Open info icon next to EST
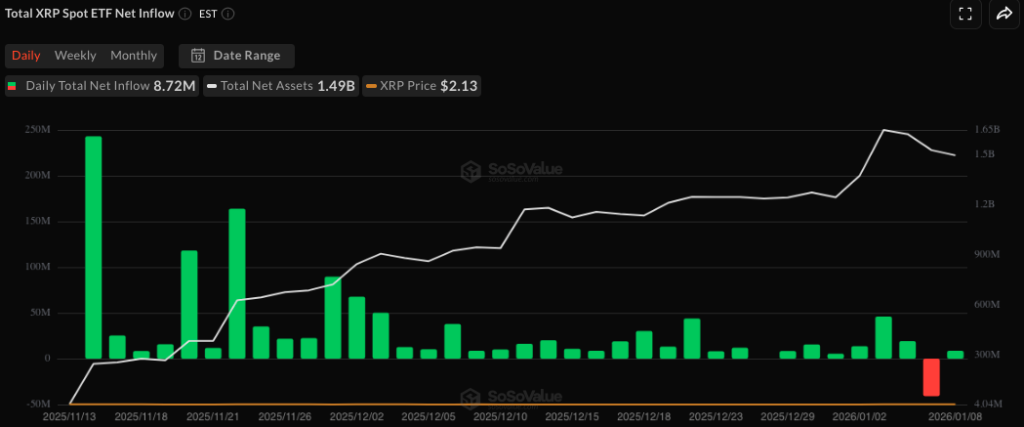Screen dimensions: 1024x427 pyautogui.click(x=229, y=14)
